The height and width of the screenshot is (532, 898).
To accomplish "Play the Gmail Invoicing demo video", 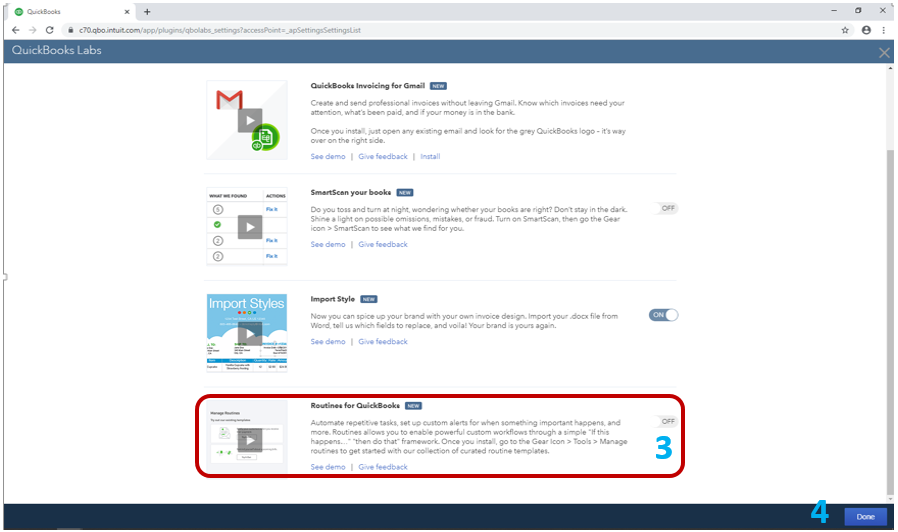I will tap(250, 121).
